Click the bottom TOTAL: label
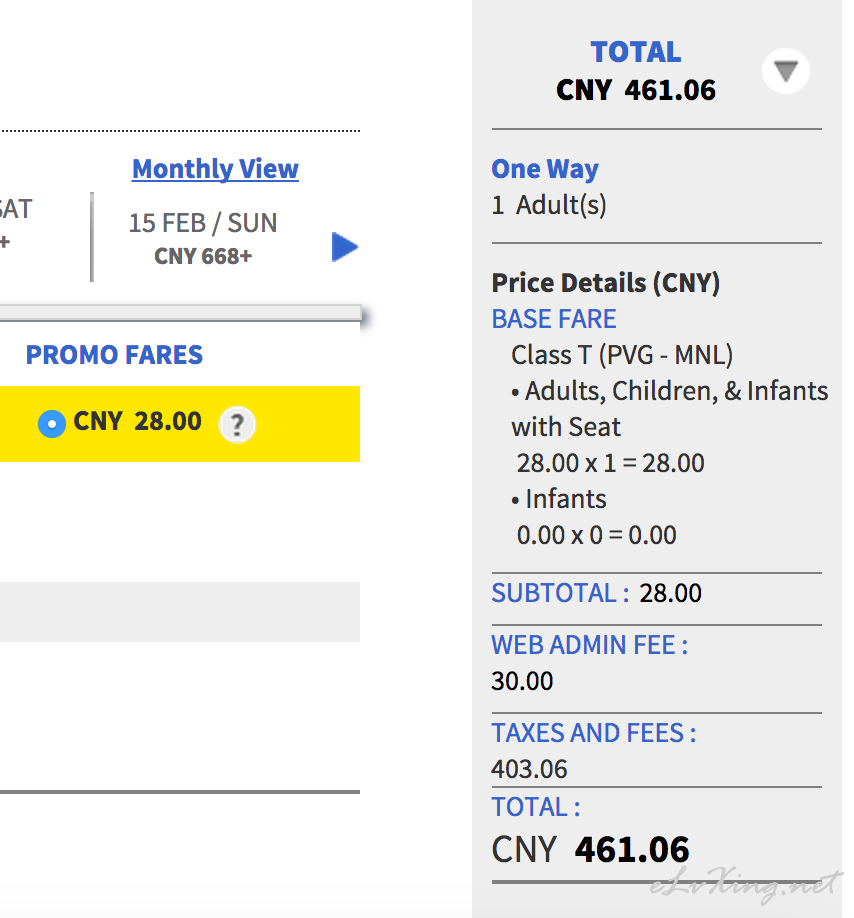 536,807
